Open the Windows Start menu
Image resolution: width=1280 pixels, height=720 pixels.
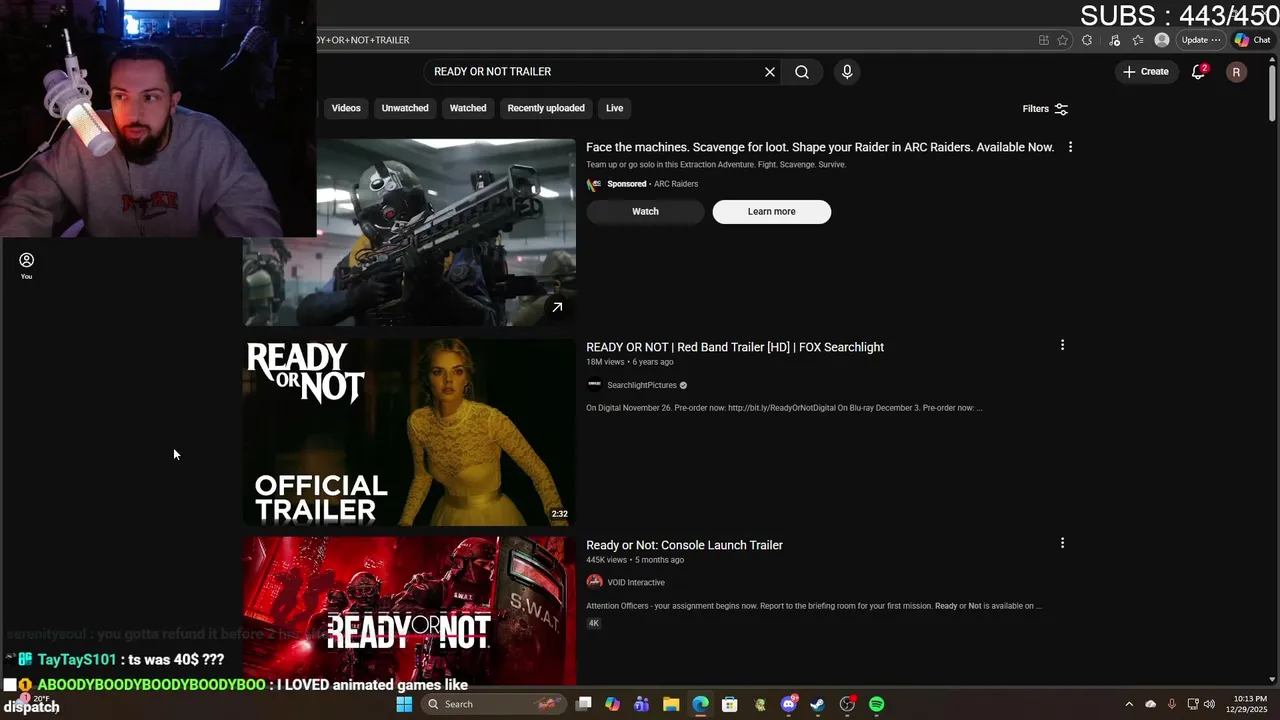point(404,704)
